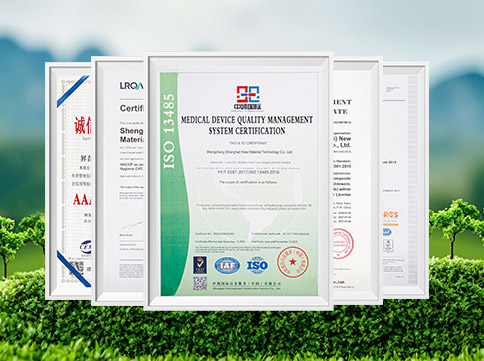Click the dark blue crown accreditation badge
Screen dimensions: 484x361
[200, 265]
